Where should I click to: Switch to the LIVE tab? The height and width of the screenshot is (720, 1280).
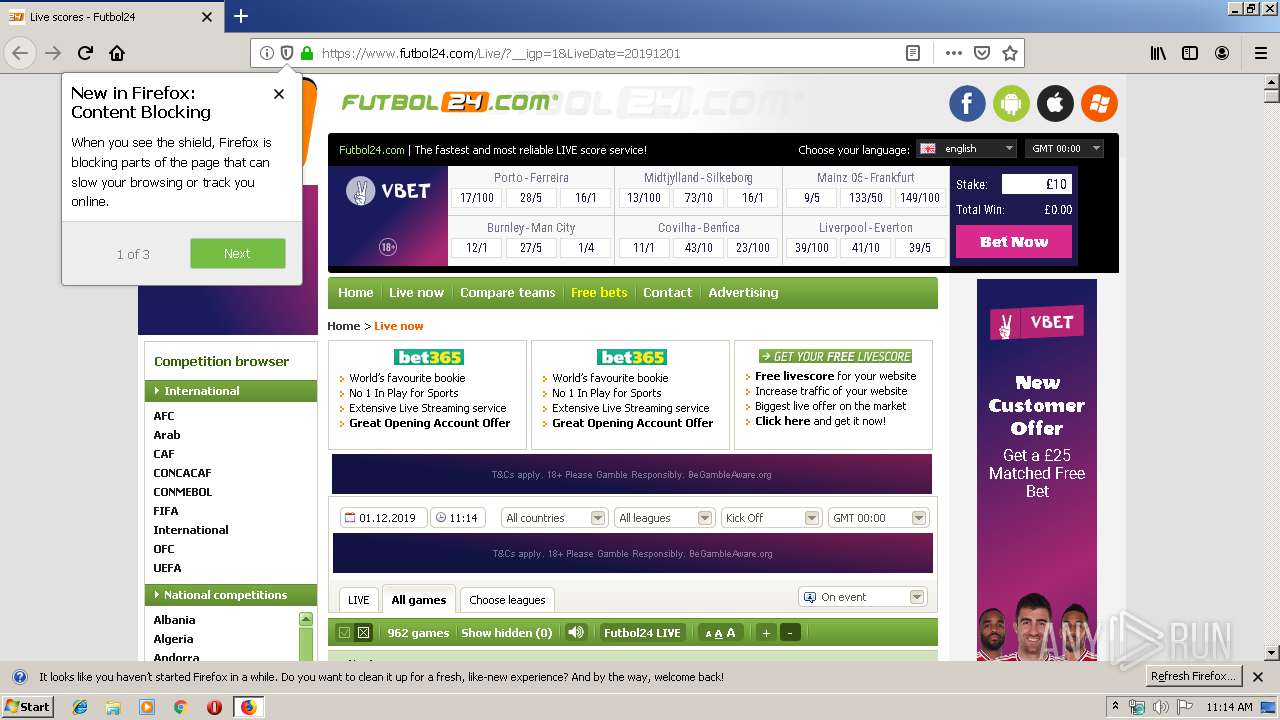point(358,600)
